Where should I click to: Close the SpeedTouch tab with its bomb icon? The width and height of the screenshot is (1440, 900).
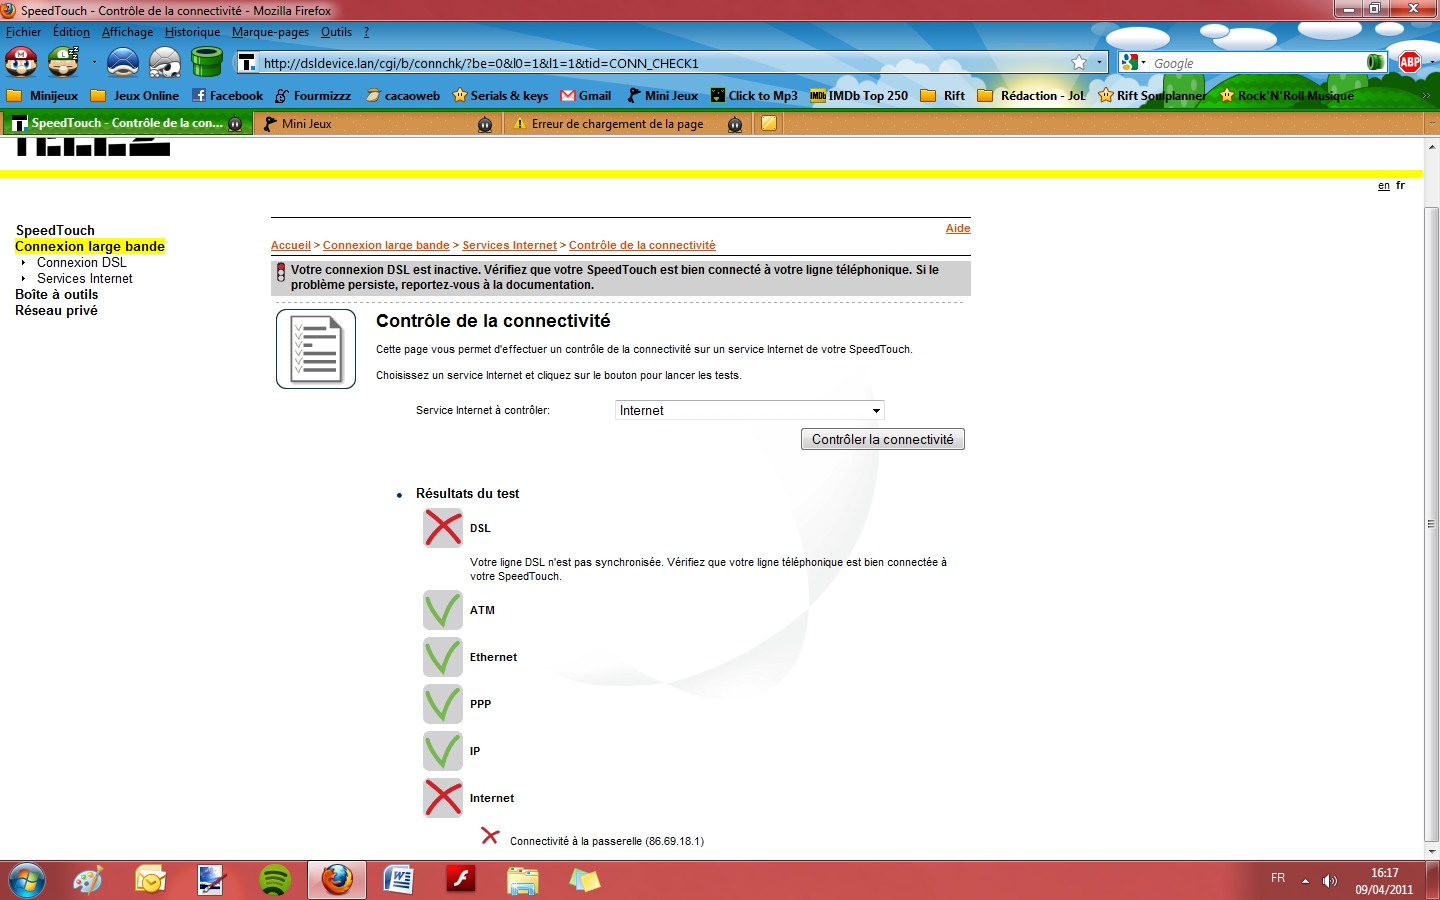pyautogui.click(x=235, y=124)
